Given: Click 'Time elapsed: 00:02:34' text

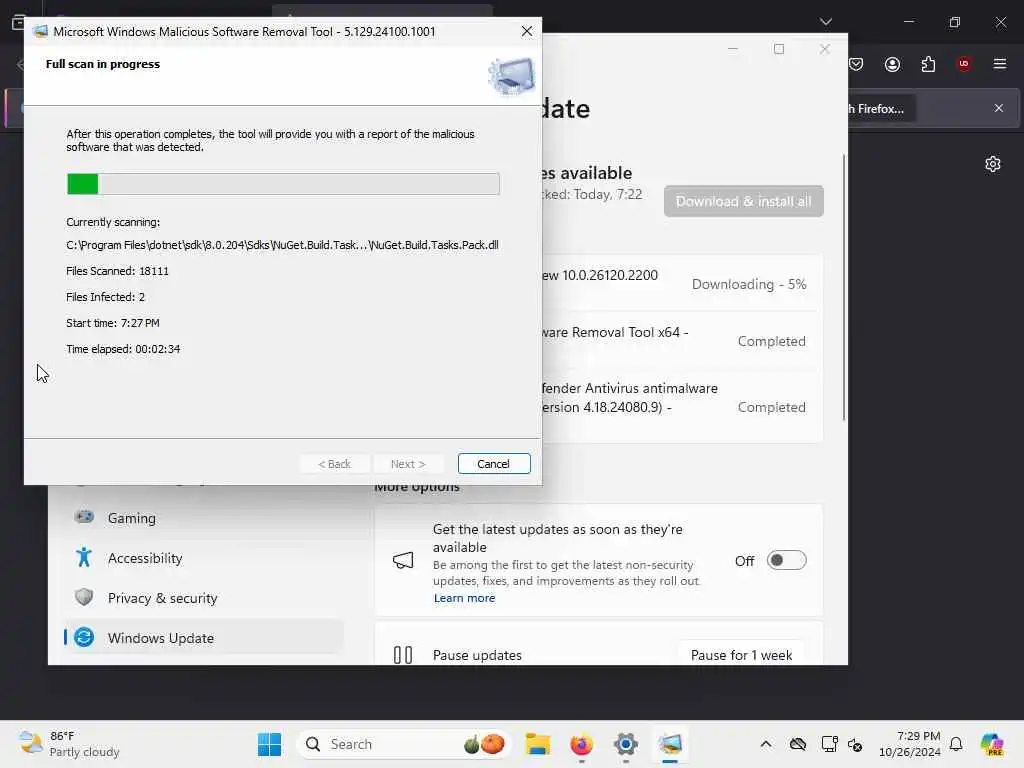Looking at the screenshot, I should 123,349.
